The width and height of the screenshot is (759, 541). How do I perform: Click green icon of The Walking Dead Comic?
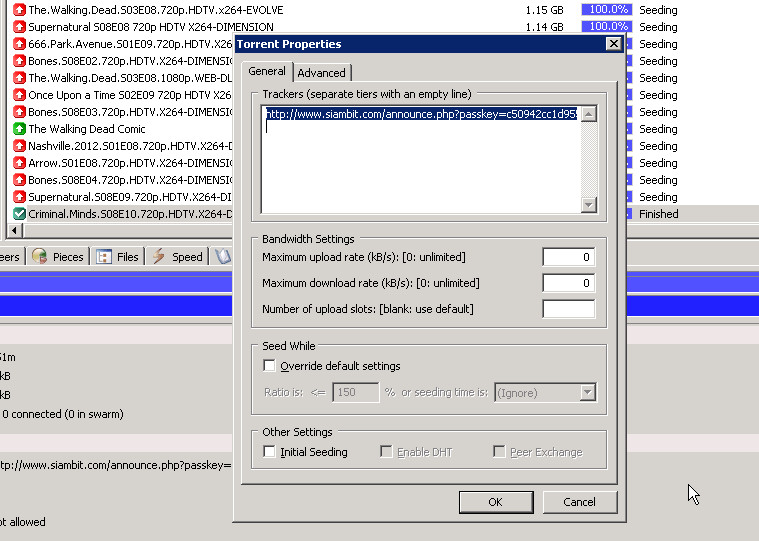click(19, 129)
